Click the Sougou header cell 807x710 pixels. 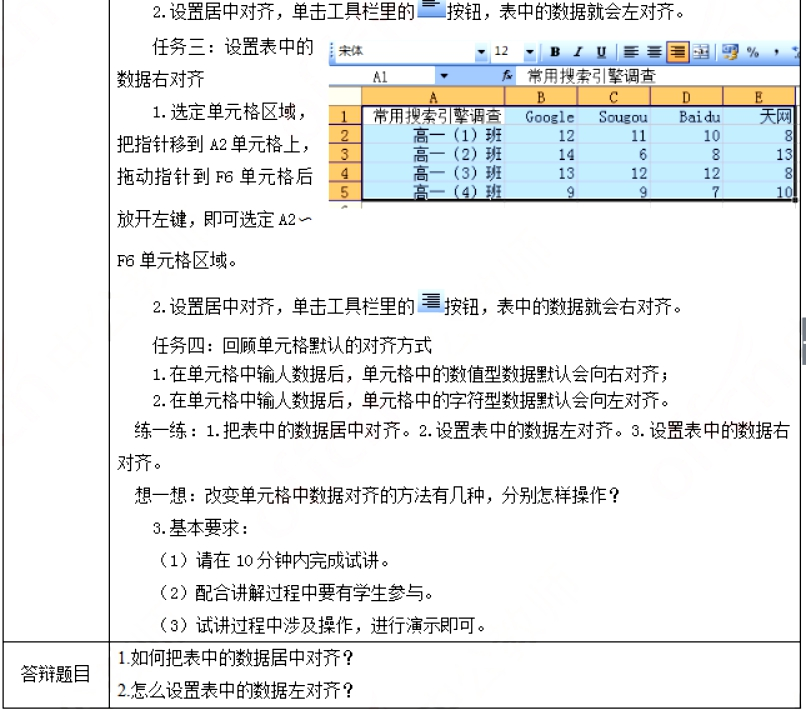pos(613,116)
